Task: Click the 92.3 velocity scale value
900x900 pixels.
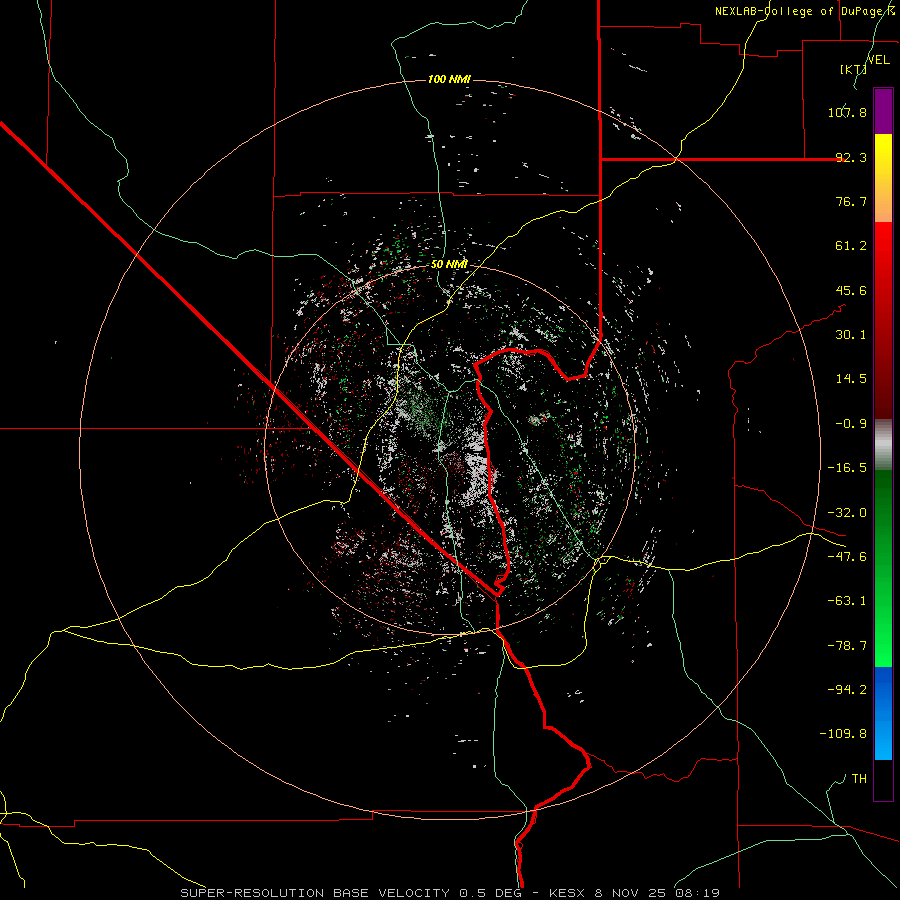Action: [851, 157]
